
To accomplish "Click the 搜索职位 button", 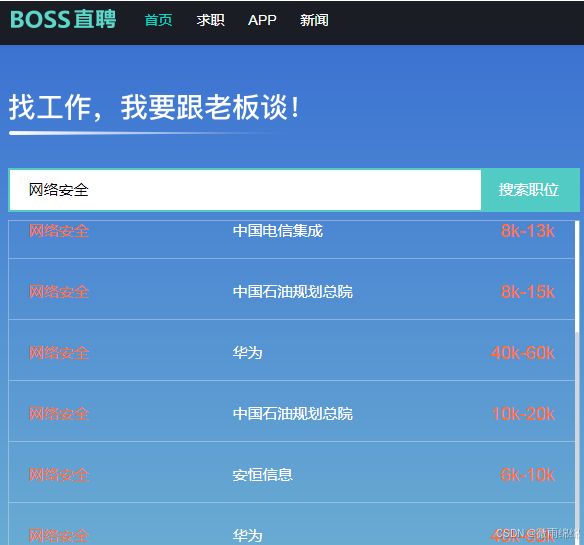I will (x=529, y=190).
